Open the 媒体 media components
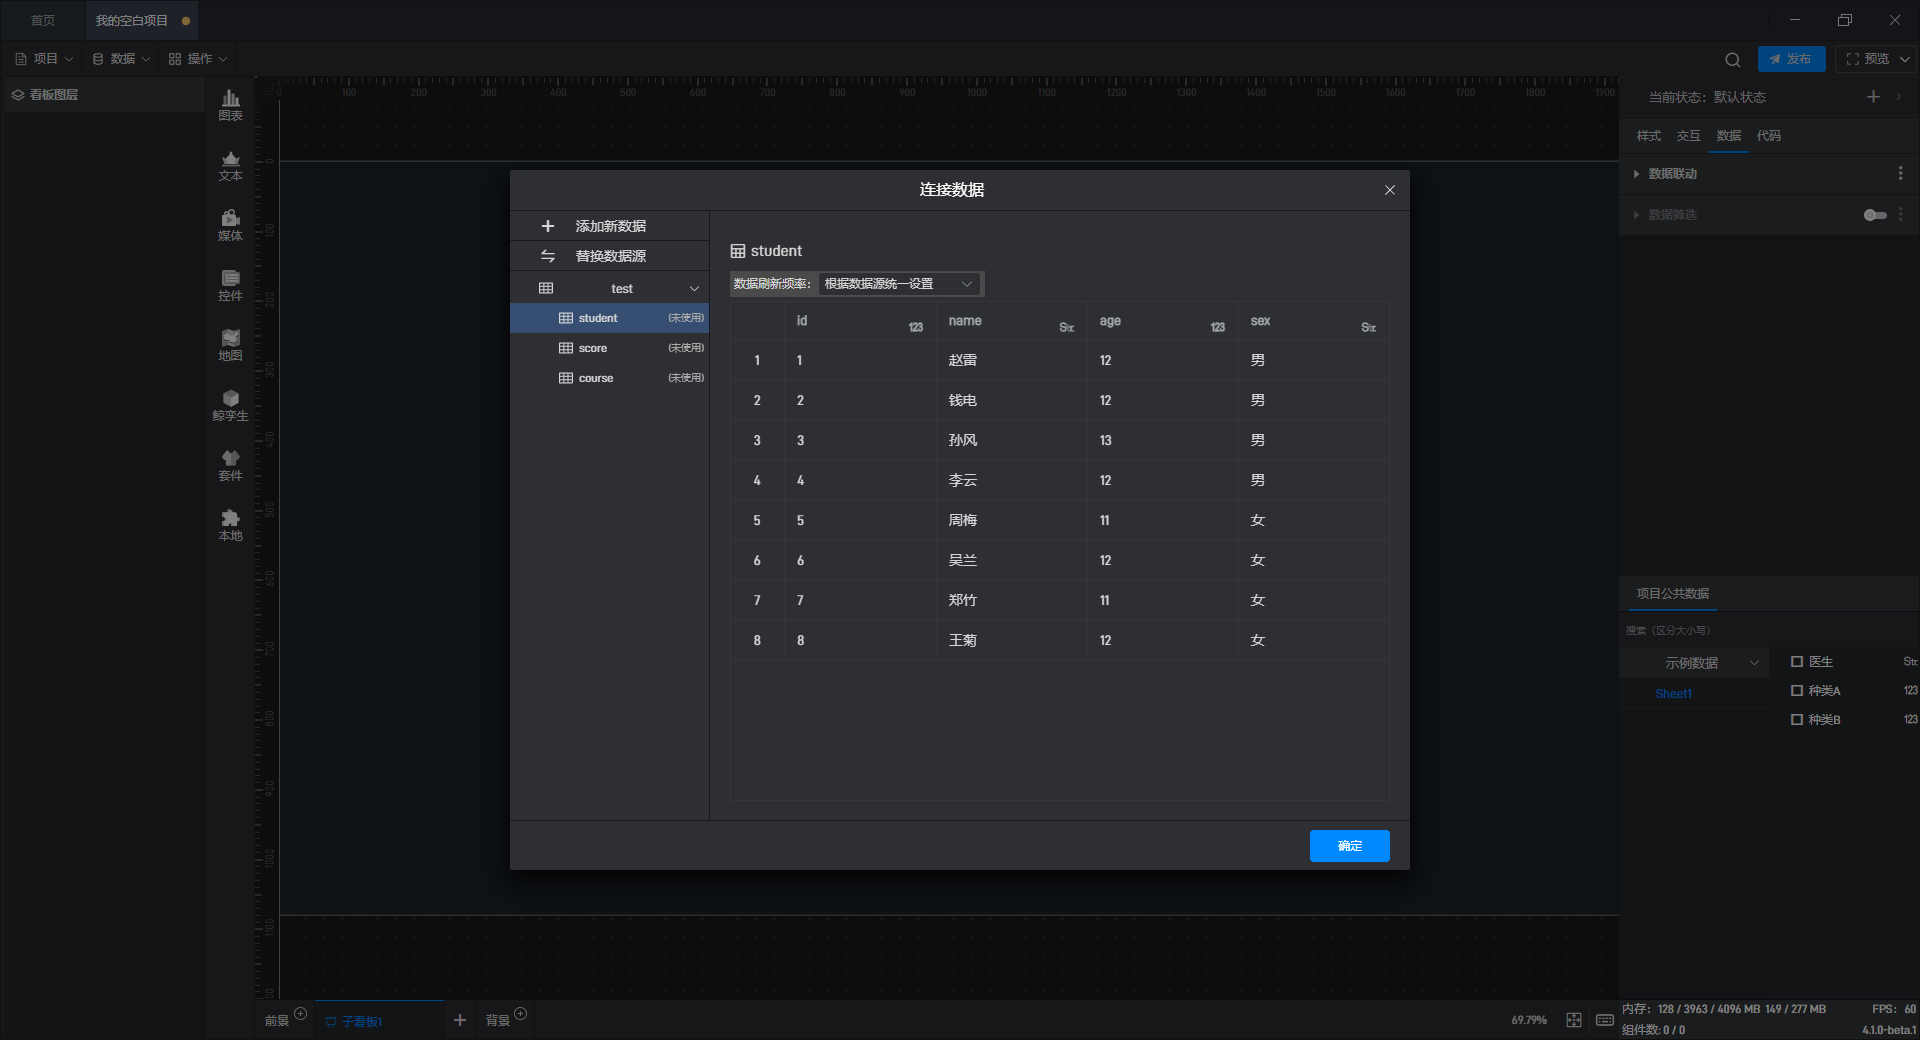This screenshot has height=1040, width=1920. tap(230, 225)
